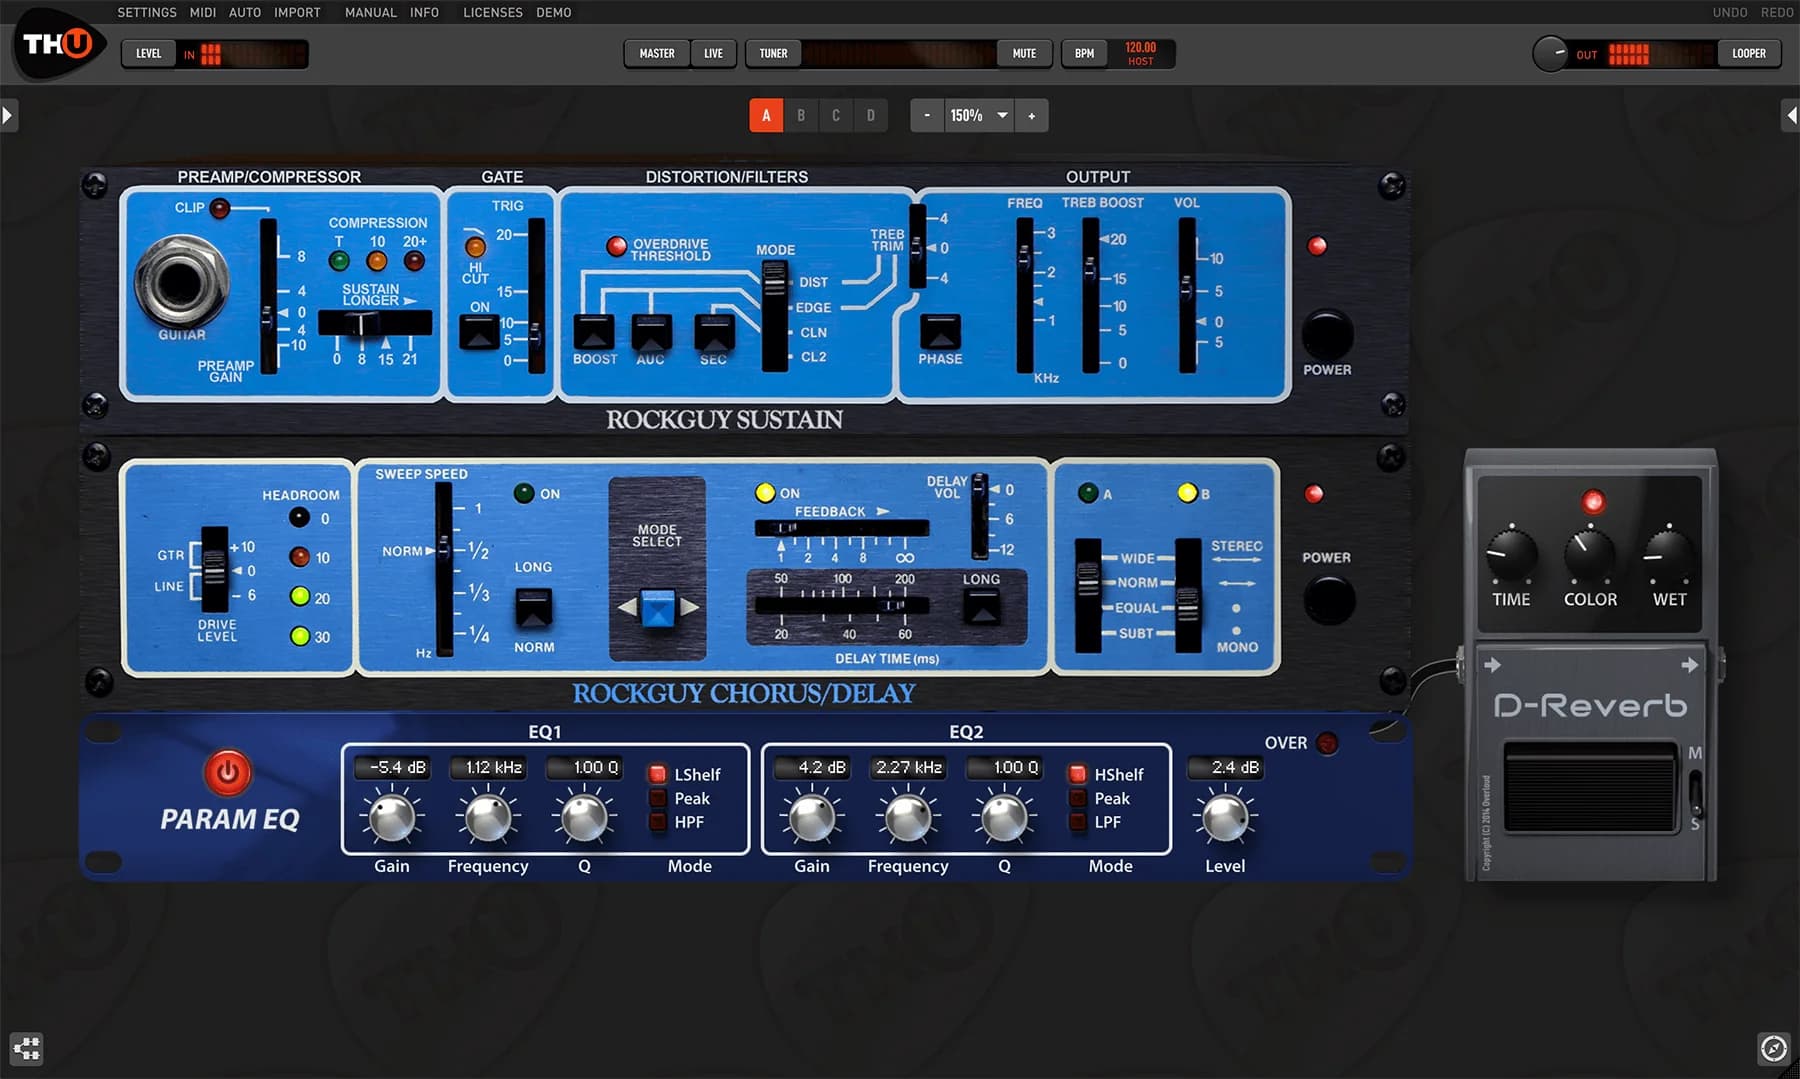Select the Peak mode for EQ1

(659, 798)
